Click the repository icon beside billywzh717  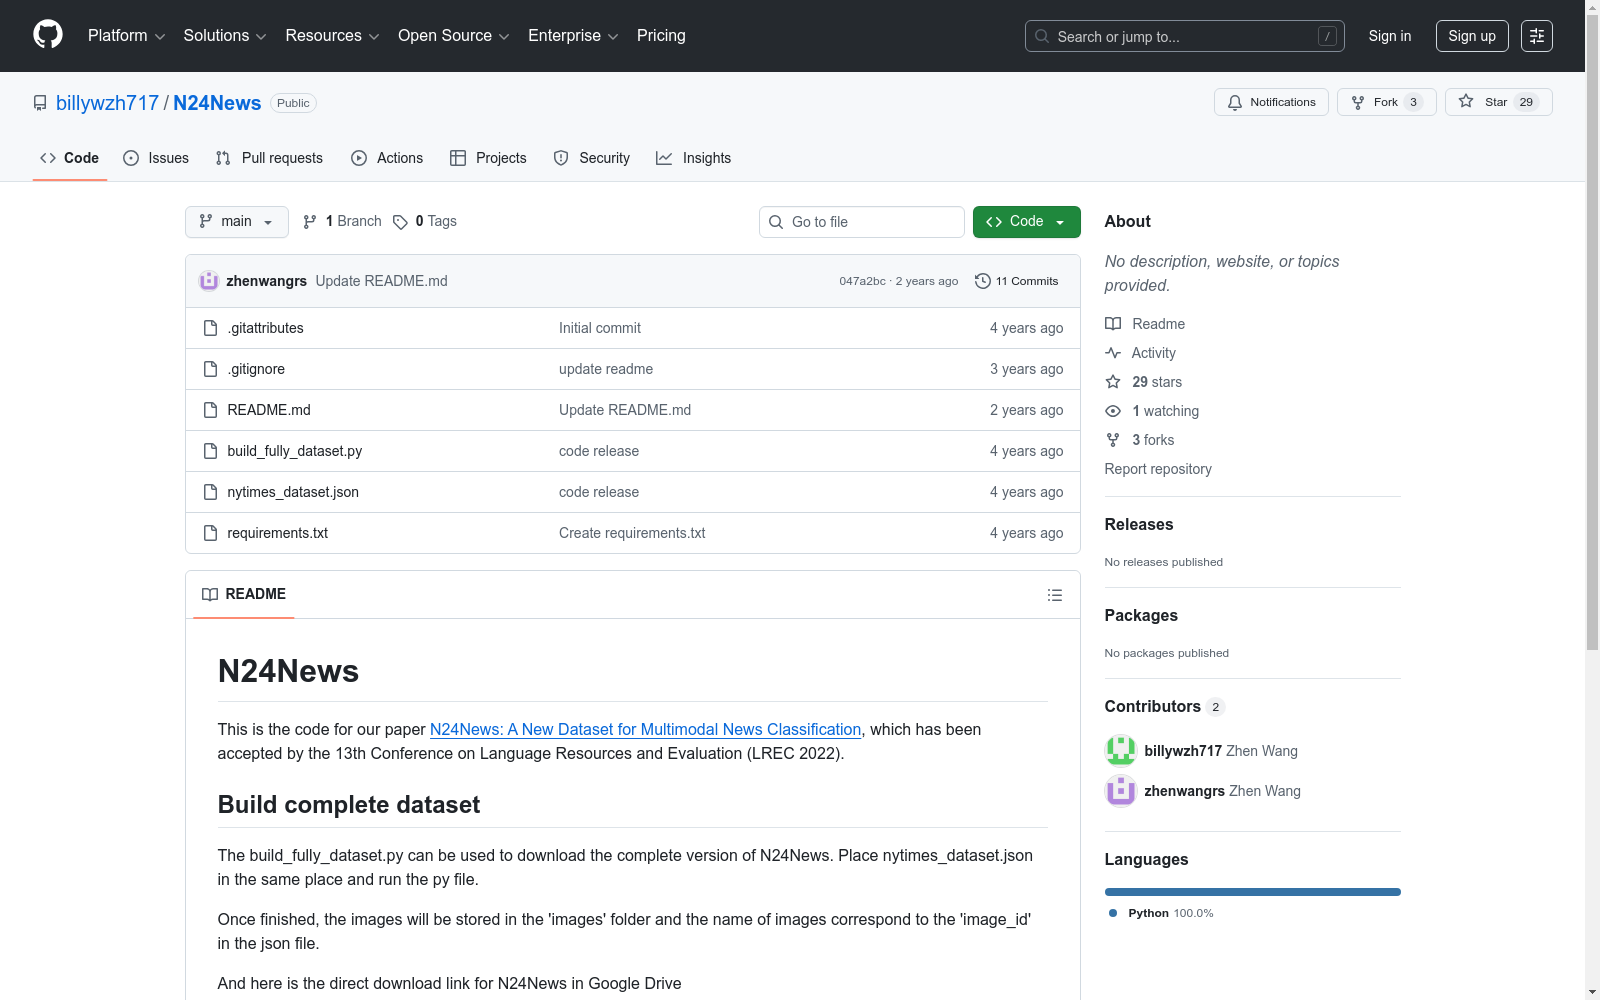click(x=40, y=103)
